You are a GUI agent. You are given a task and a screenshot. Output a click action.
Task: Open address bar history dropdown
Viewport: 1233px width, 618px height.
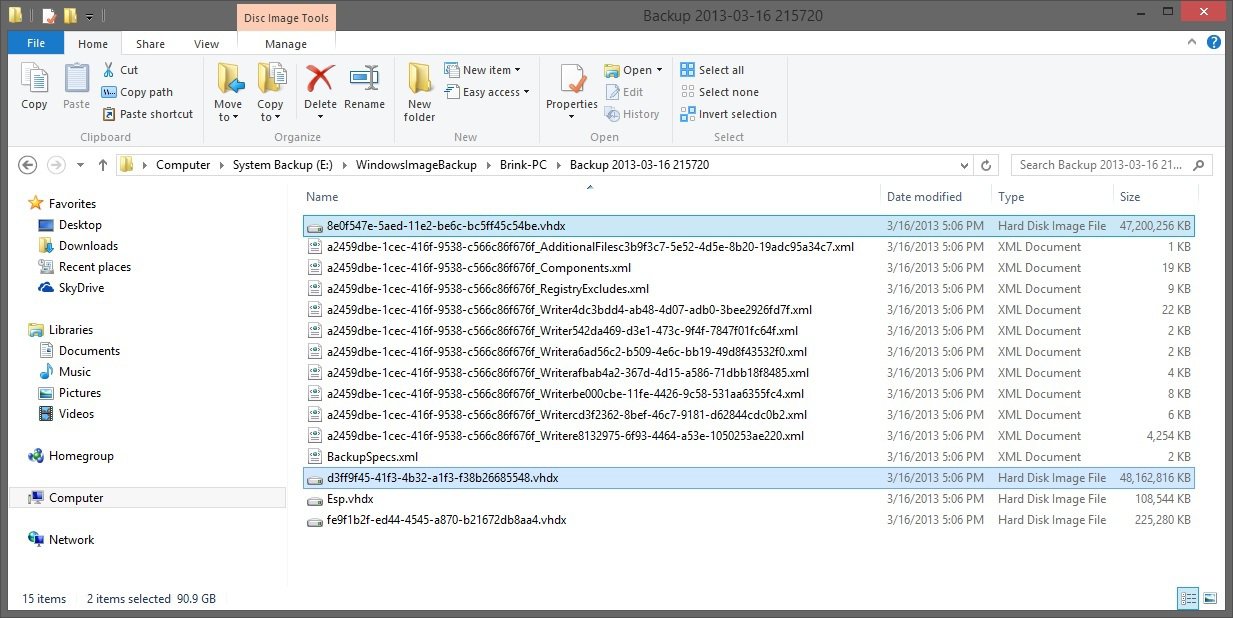tap(965, 165)
